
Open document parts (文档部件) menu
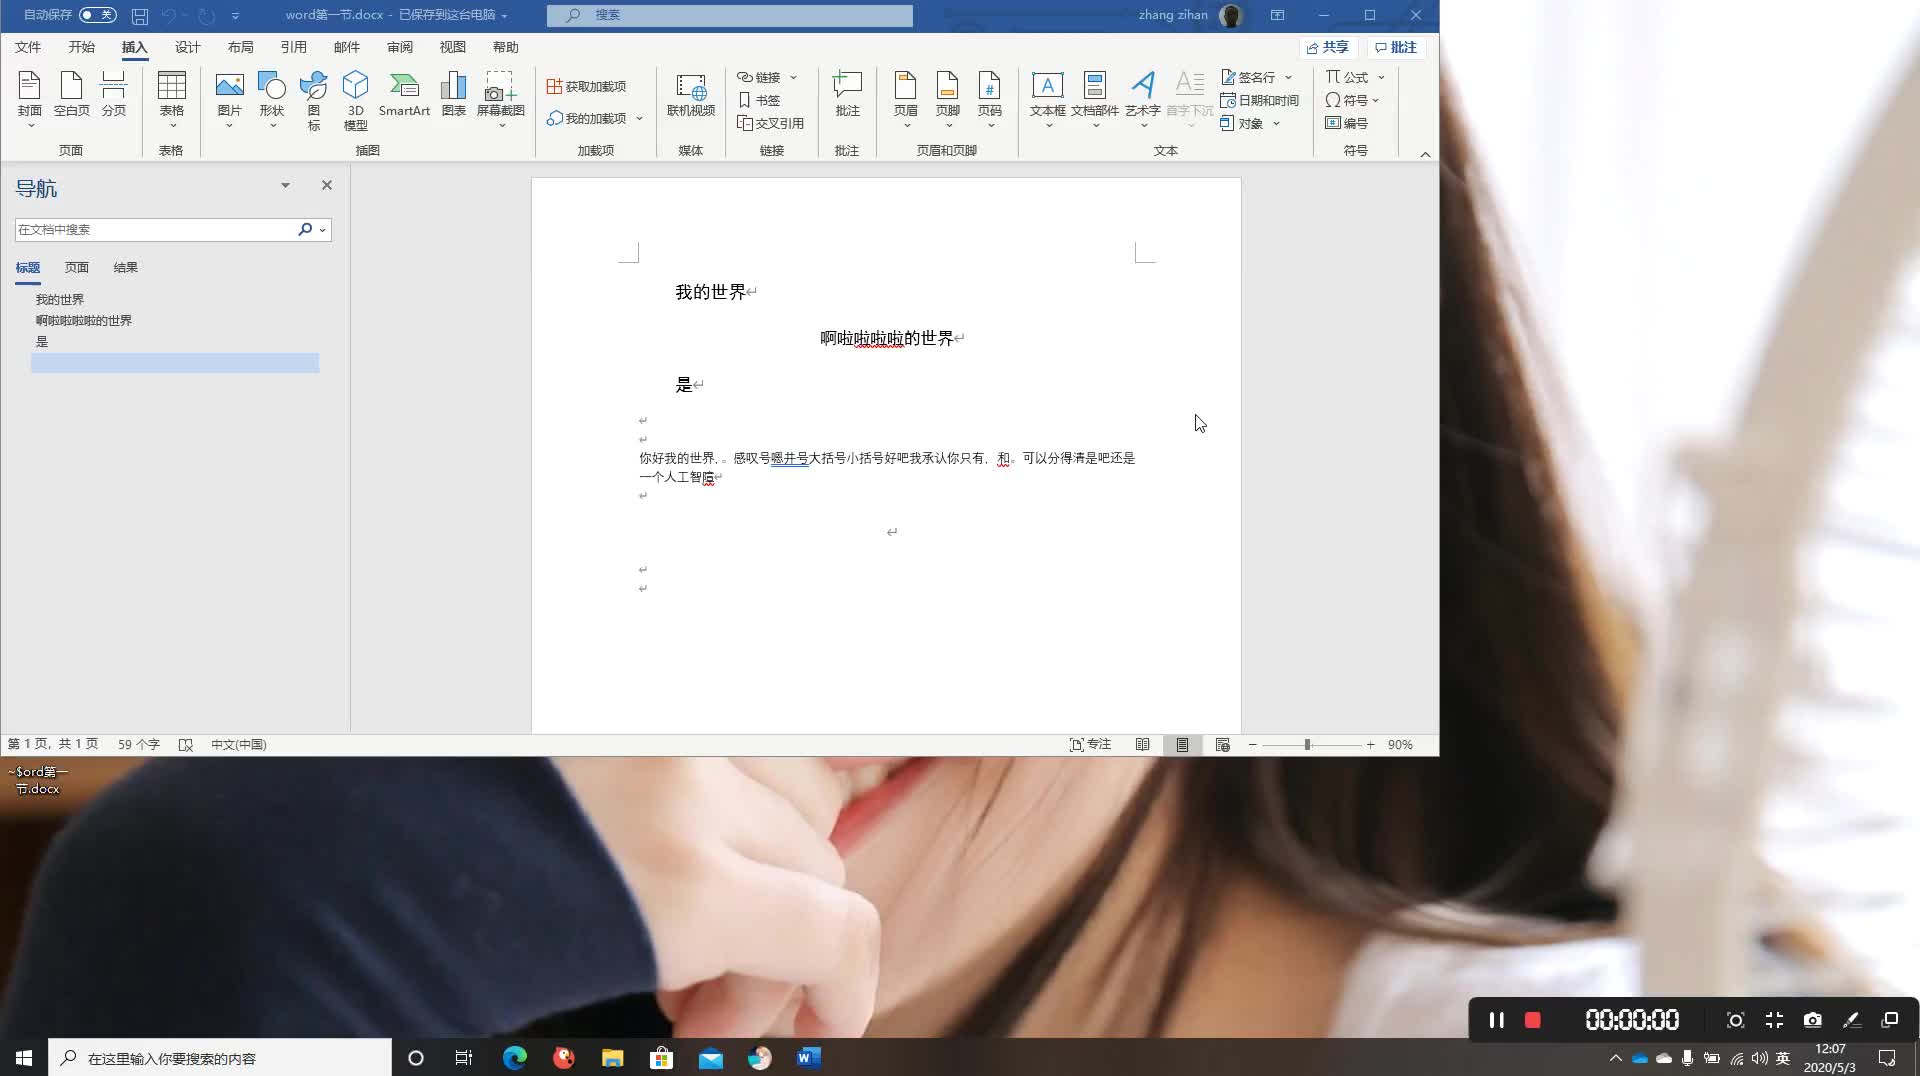point(1095,98)
